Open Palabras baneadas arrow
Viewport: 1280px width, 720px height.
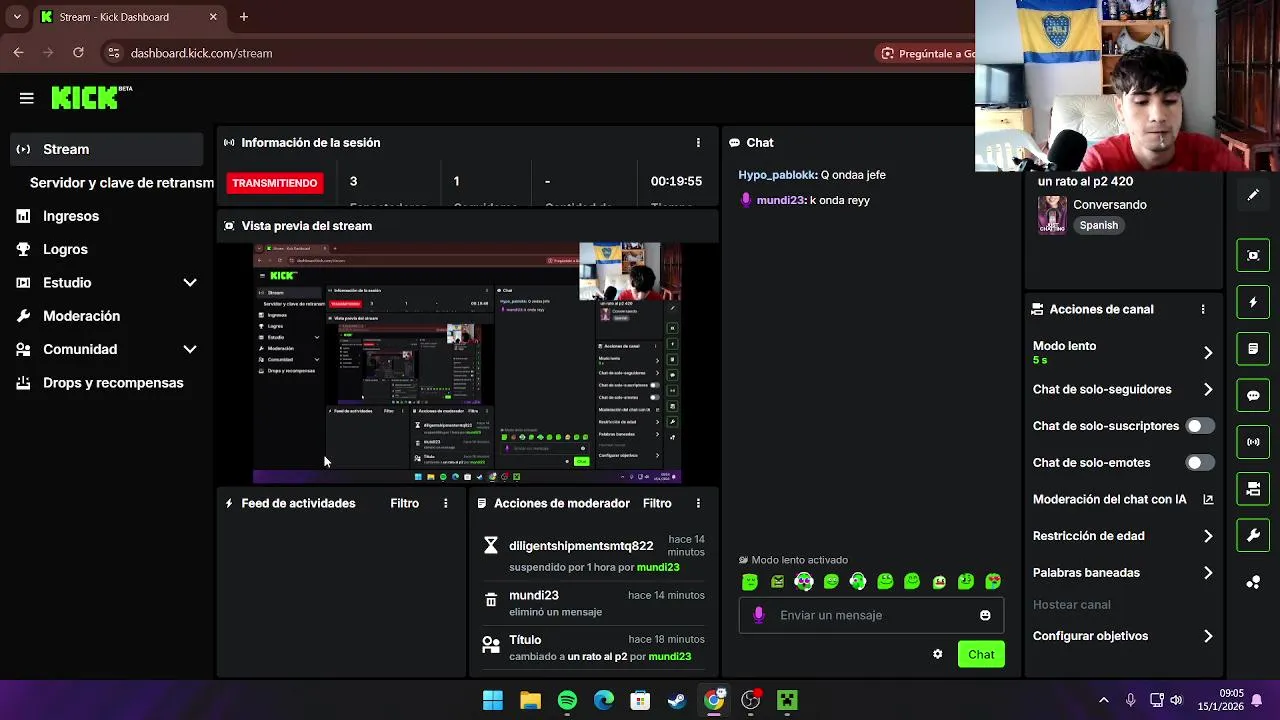pyautogui.click(x=1208, y=573)
